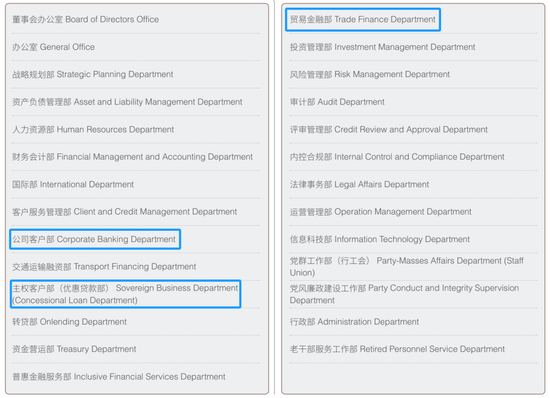
Task: Open Board of Directors Office entry
Action: [x=86, y=19]
